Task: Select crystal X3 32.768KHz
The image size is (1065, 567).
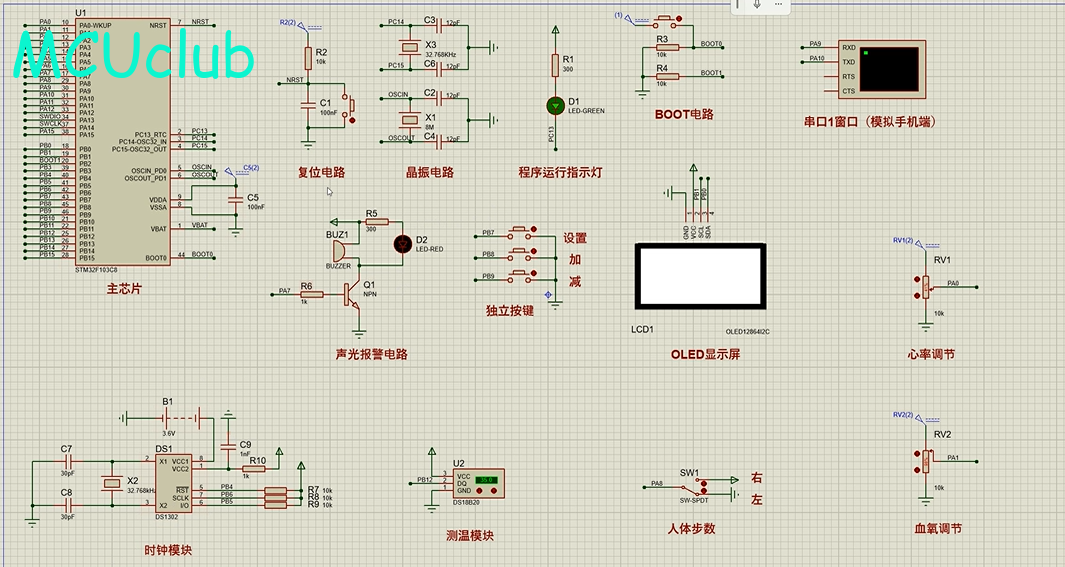Action: (x=409, y=48)
